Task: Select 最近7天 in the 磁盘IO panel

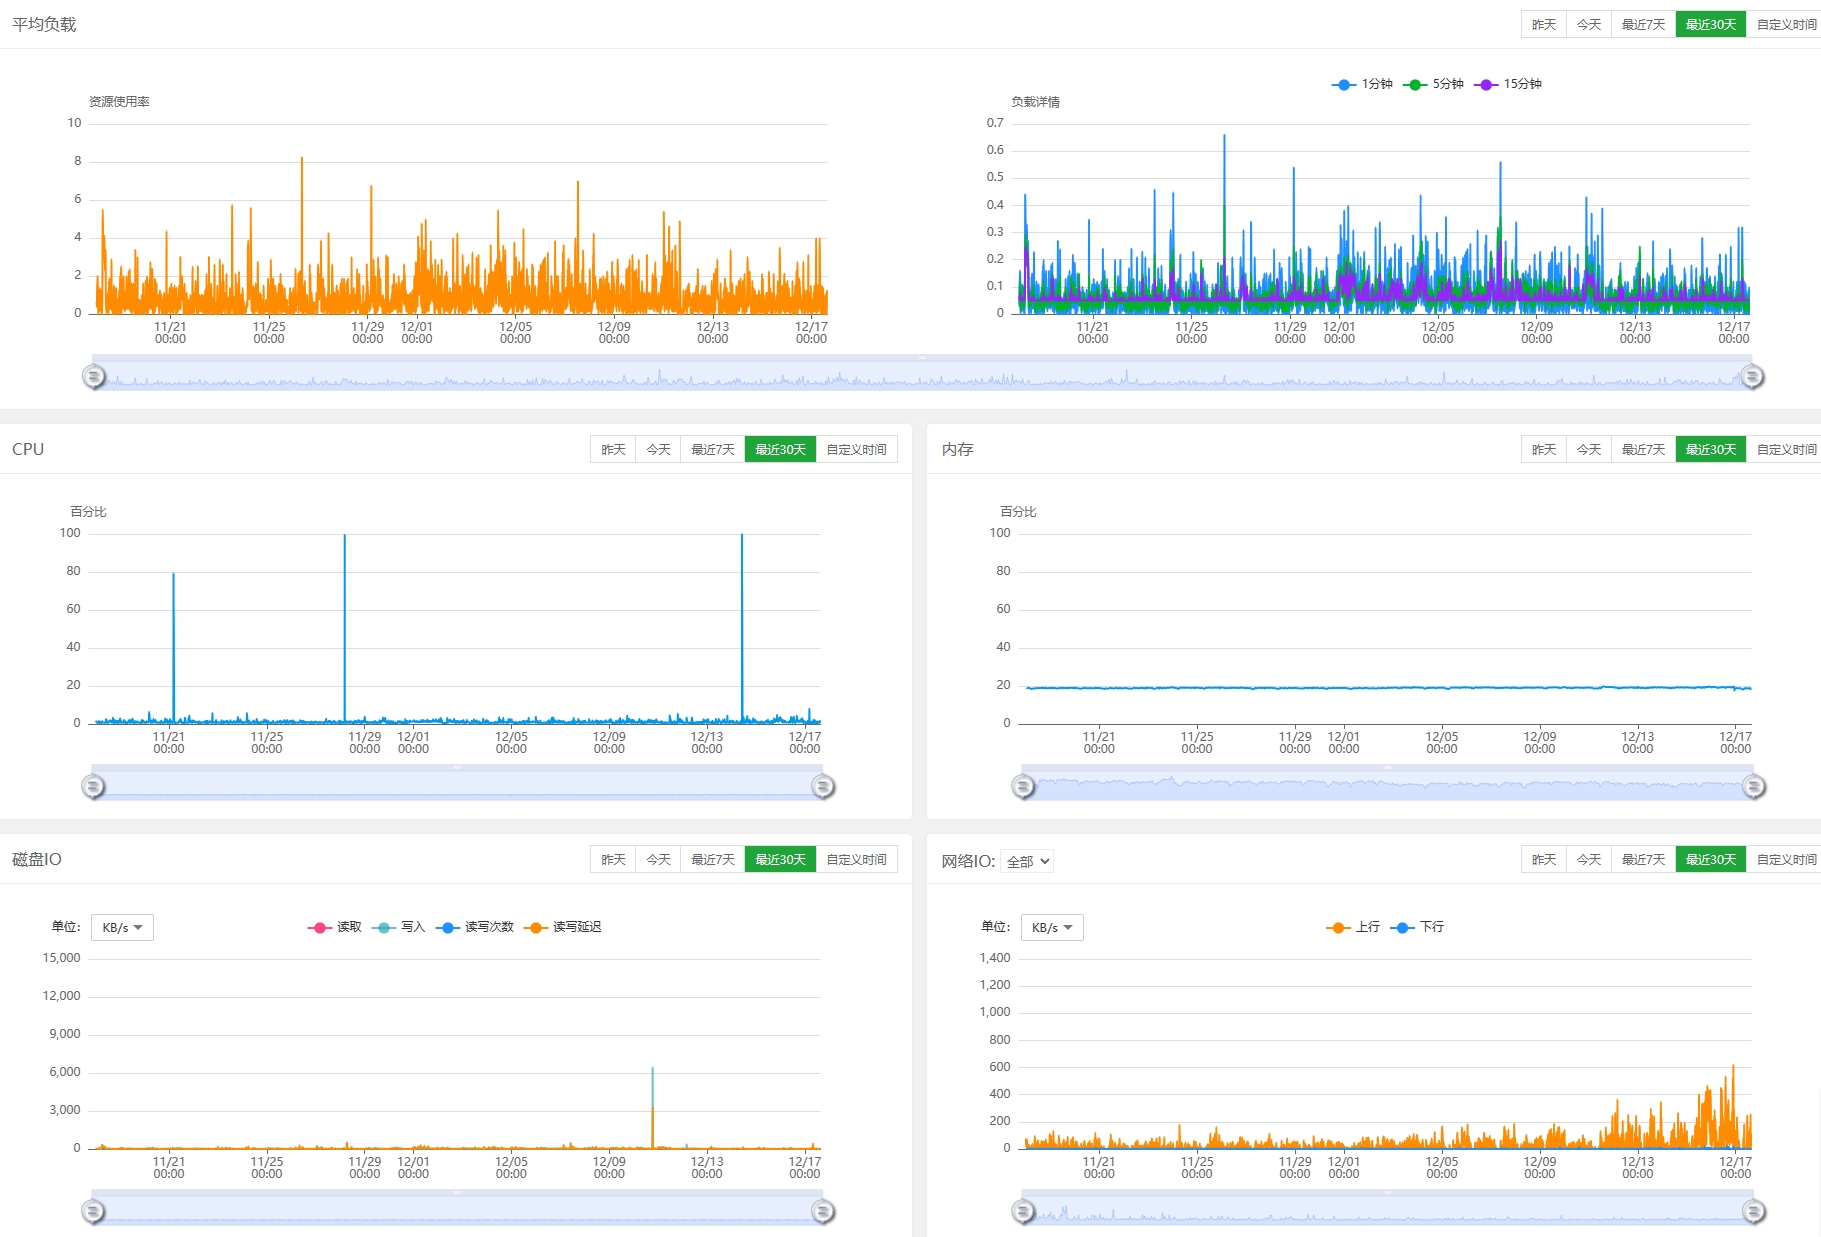Action: pos(713,859)
